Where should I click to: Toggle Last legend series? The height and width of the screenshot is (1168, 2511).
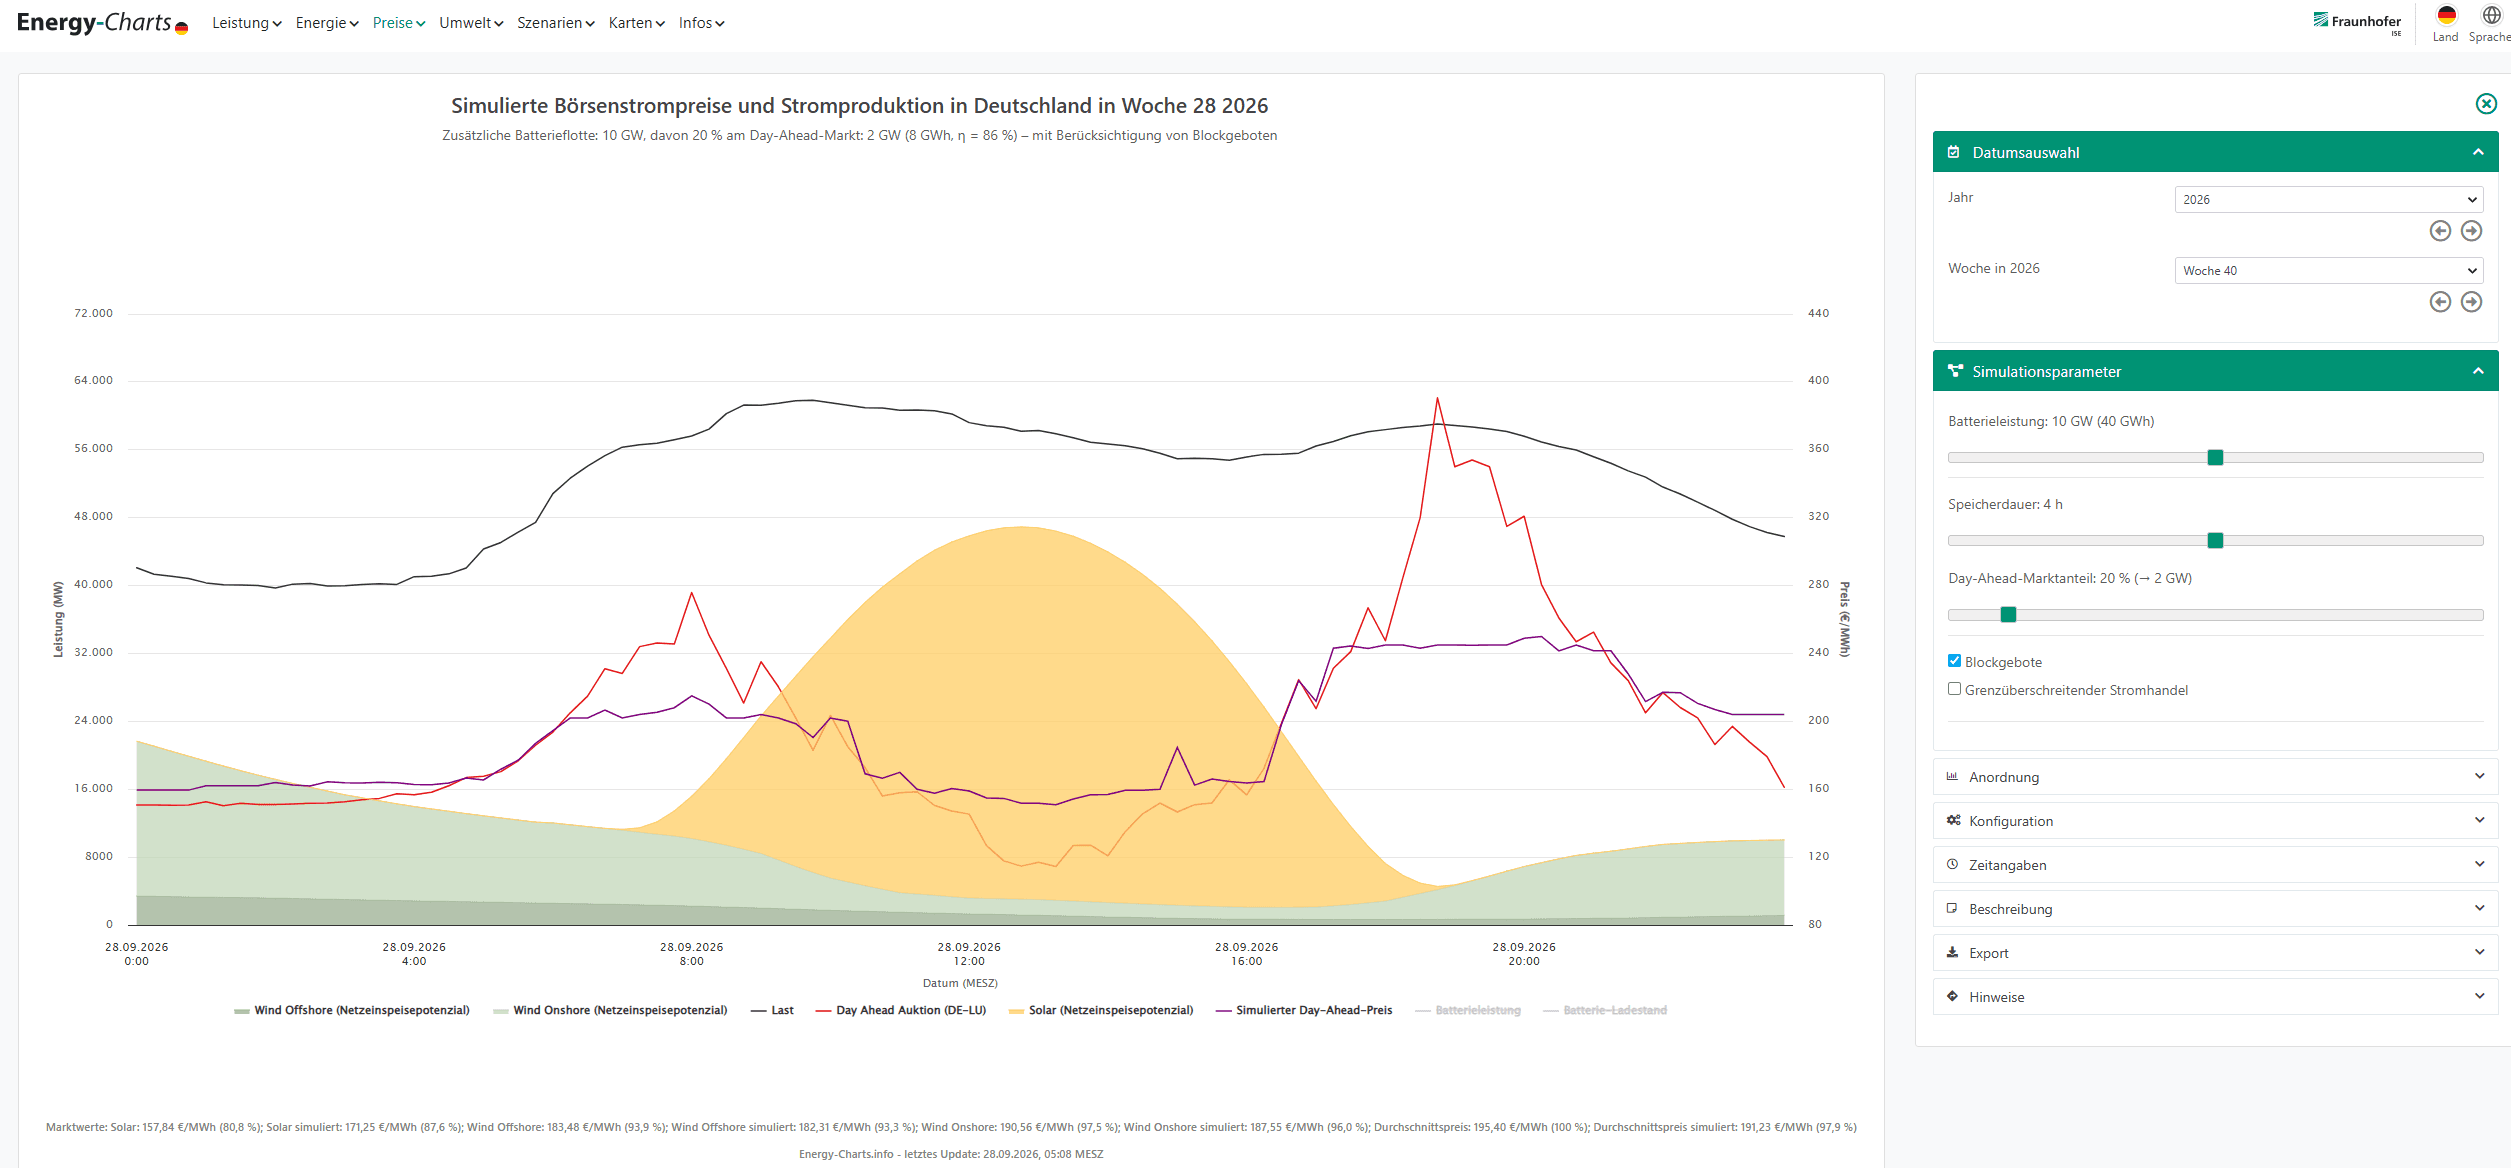(772, 1010)
